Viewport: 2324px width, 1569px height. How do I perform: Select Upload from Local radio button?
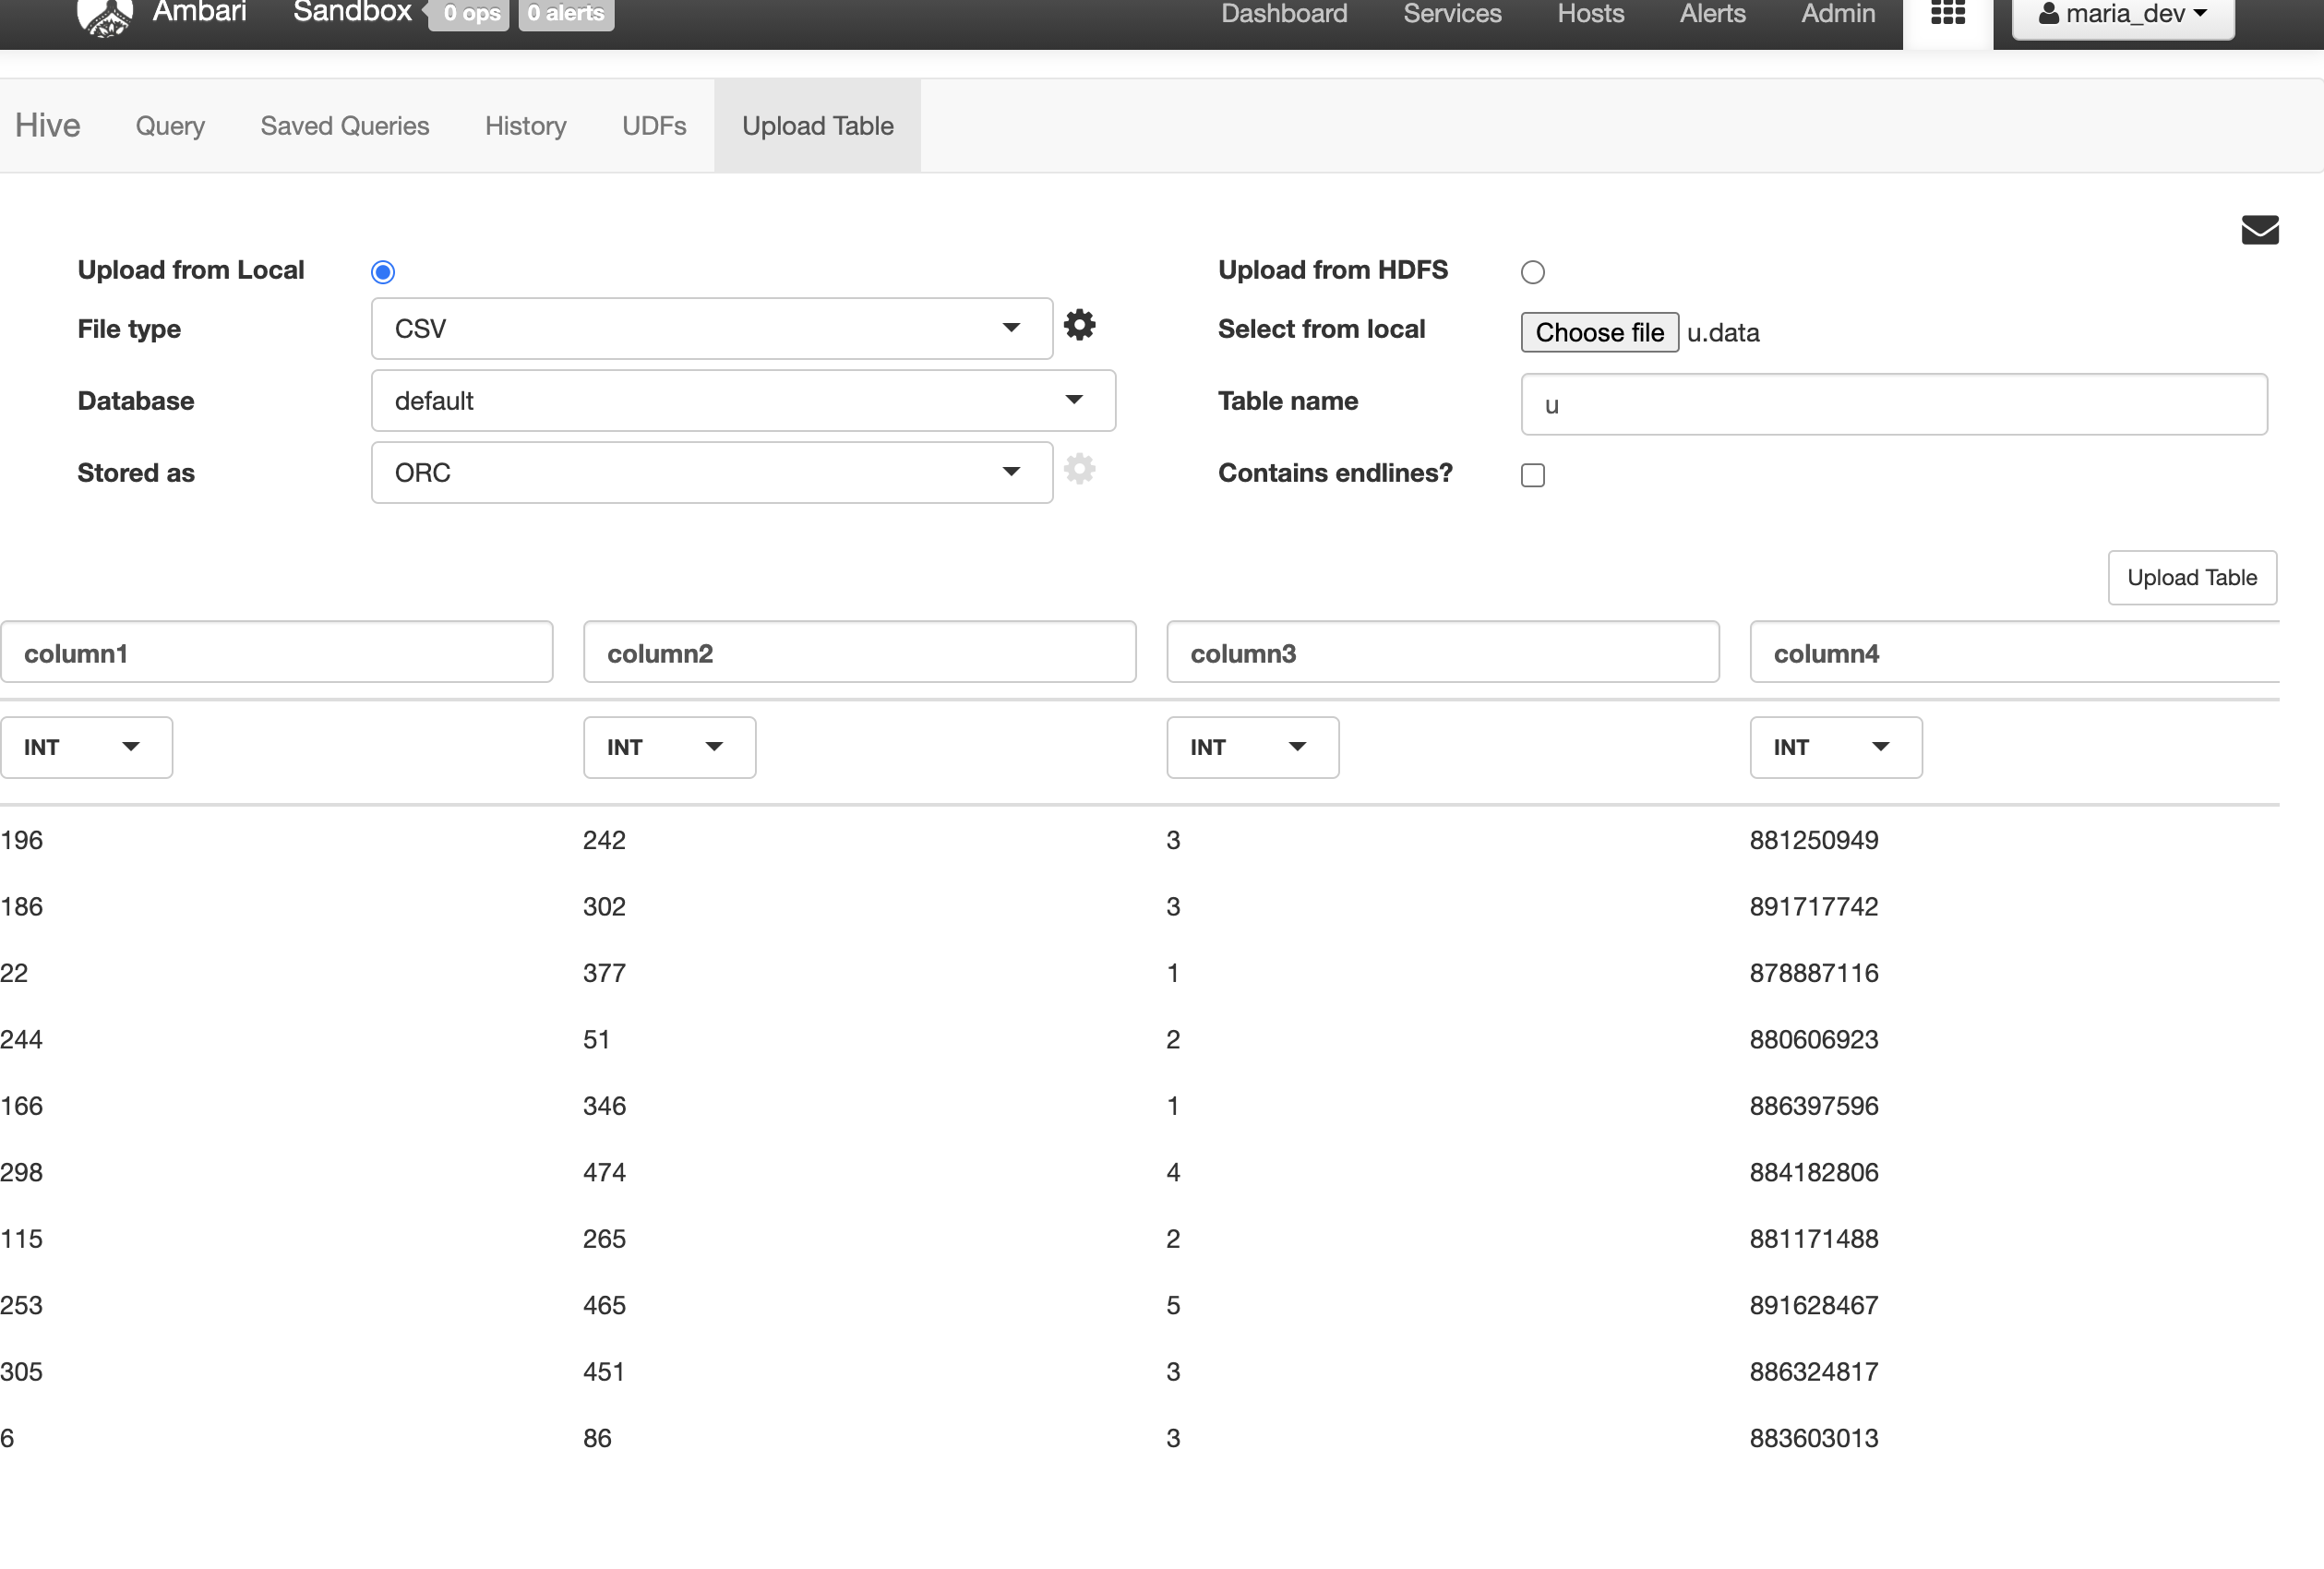[382, 271]
